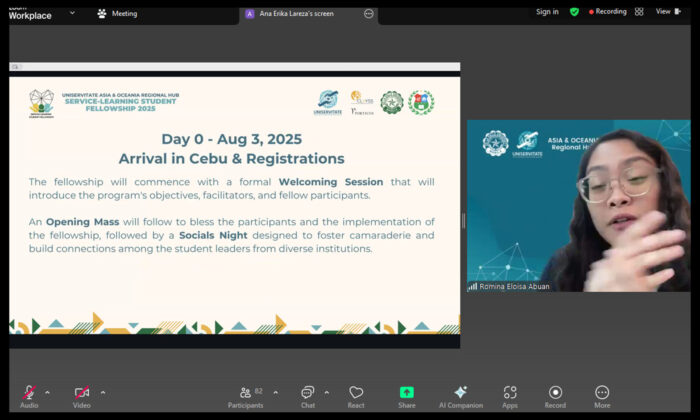This screenshot has height=420, width=700.
Task: Turn on camera with Video button
Action: [x=81, y=395]
